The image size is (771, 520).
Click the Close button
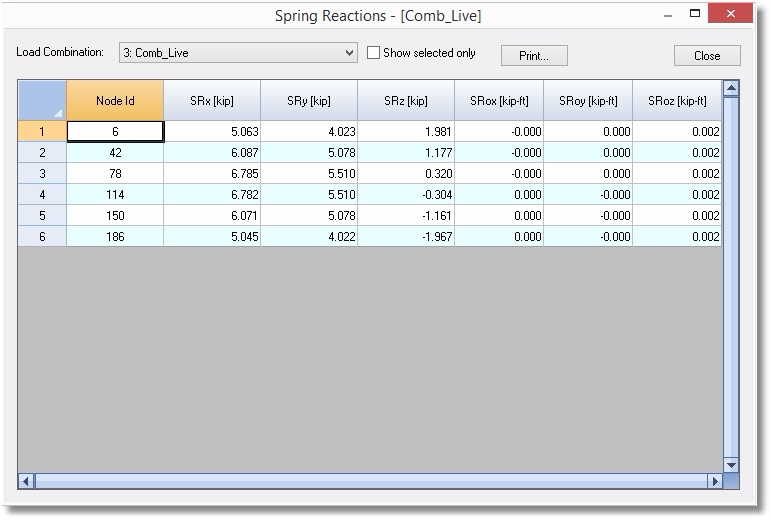[x=707, y=56]
